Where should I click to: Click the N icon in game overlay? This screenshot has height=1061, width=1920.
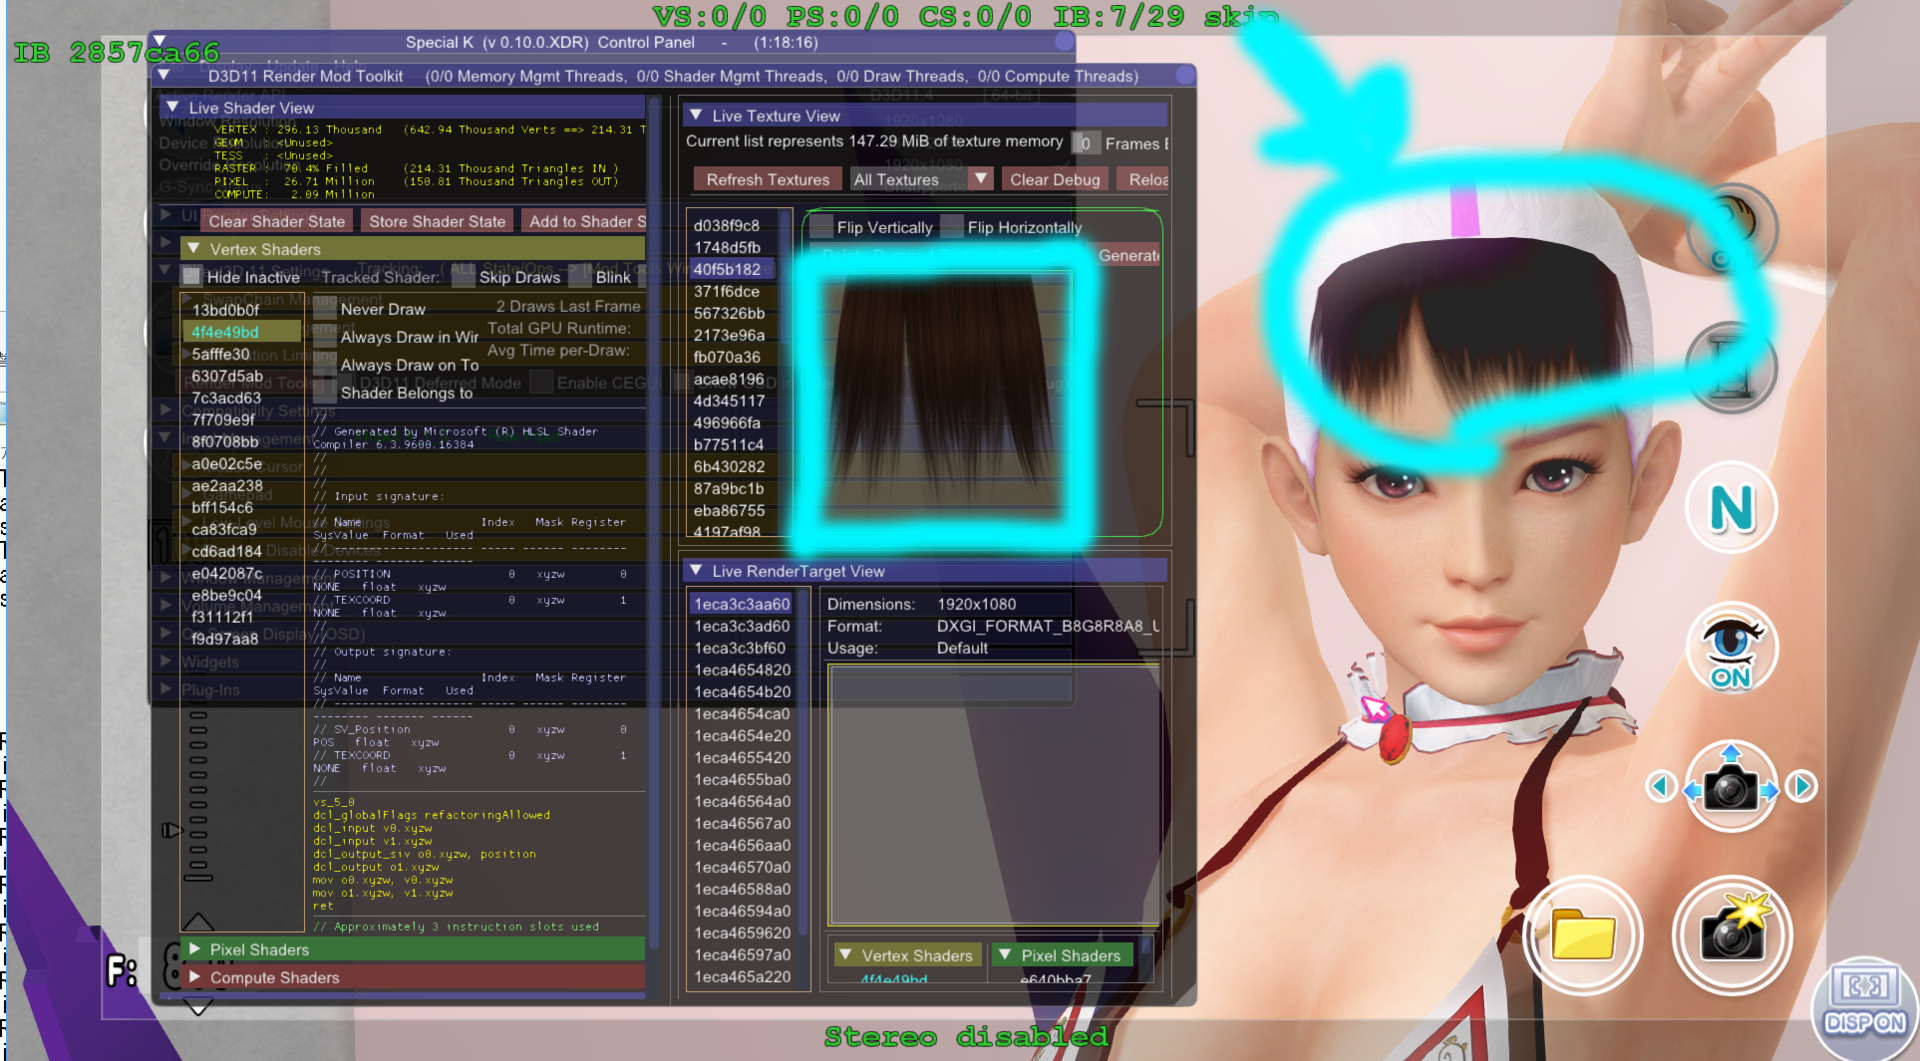(1731, 508)
